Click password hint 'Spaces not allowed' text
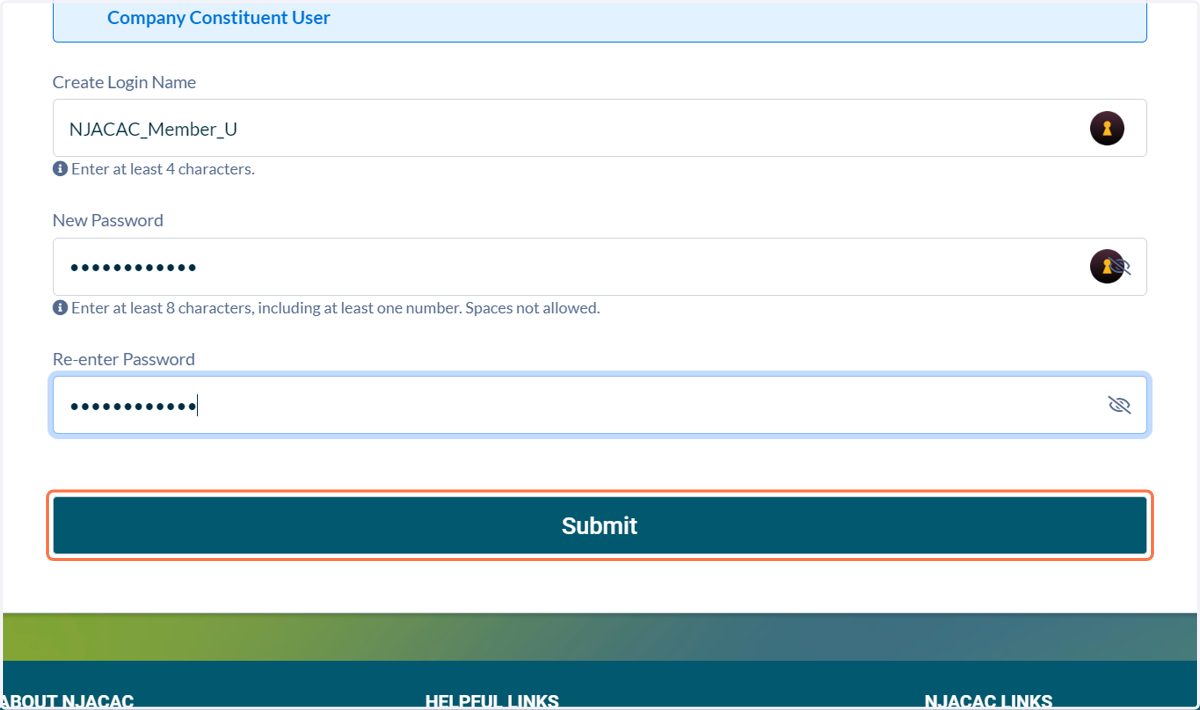 pos(533,308)
